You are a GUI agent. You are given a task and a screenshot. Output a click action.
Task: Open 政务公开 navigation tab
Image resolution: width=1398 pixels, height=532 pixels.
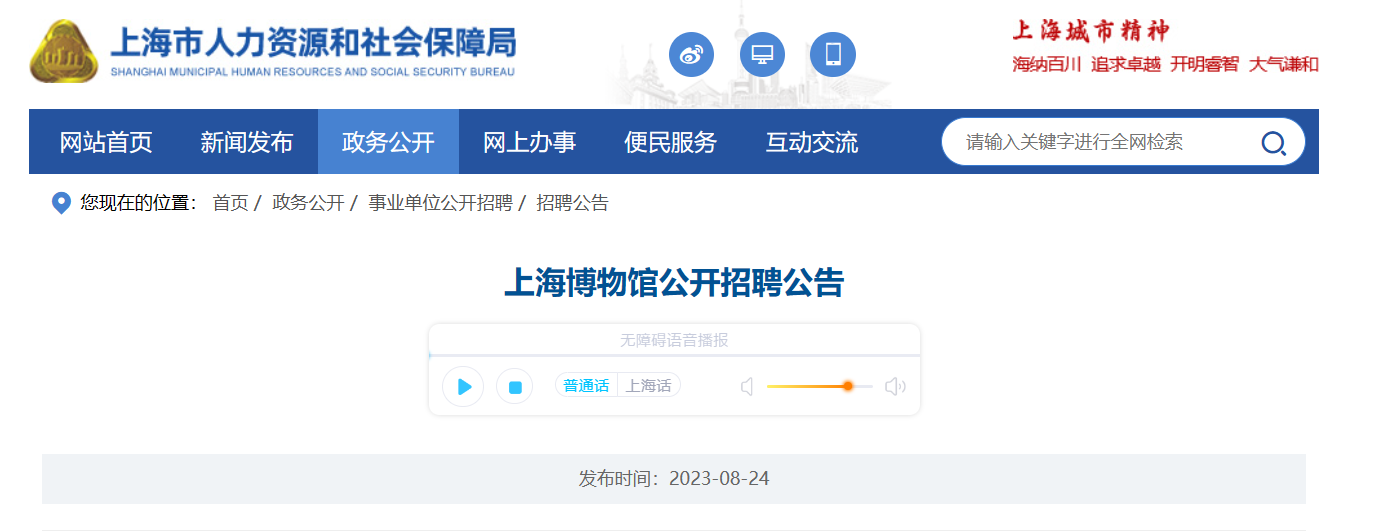[388, 142]
